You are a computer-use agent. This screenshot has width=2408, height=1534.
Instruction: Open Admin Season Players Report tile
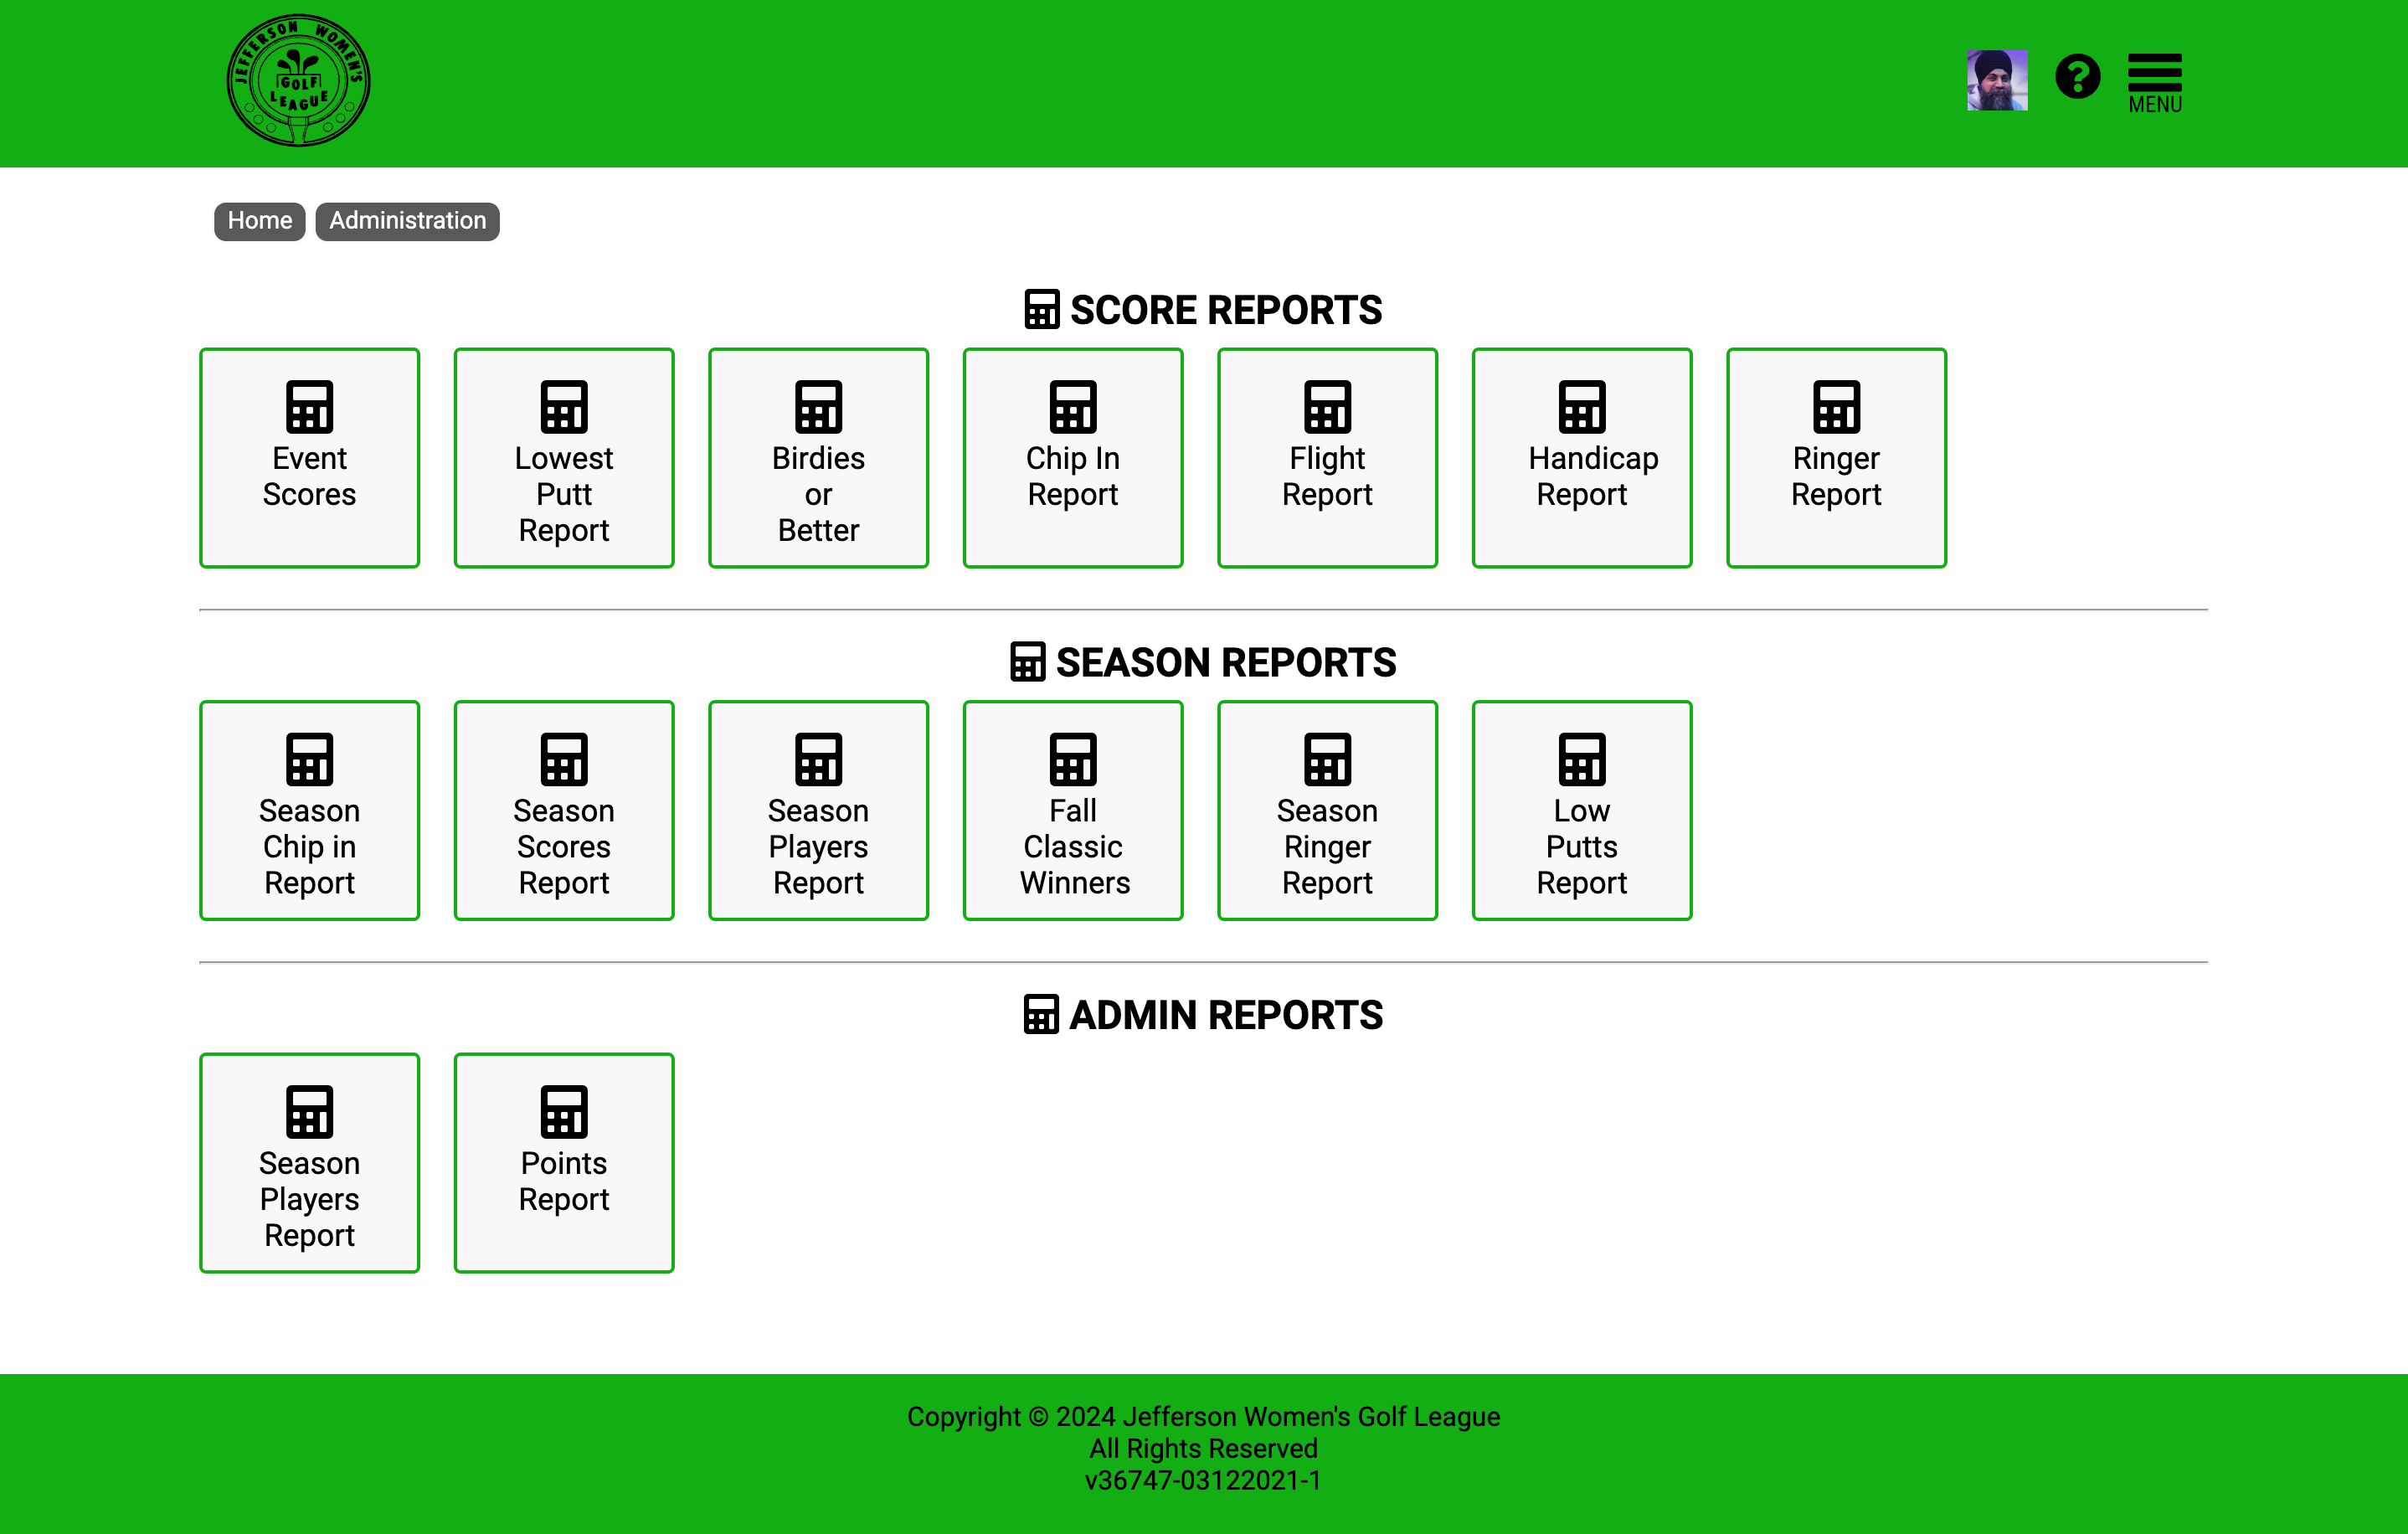[x=309, y=1163]
